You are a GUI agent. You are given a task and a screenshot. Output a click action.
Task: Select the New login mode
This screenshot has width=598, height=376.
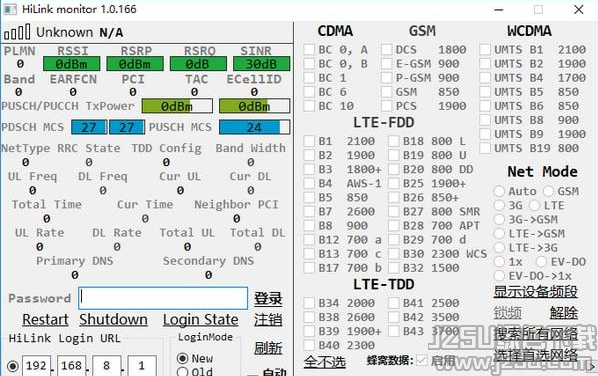(183, 358)
